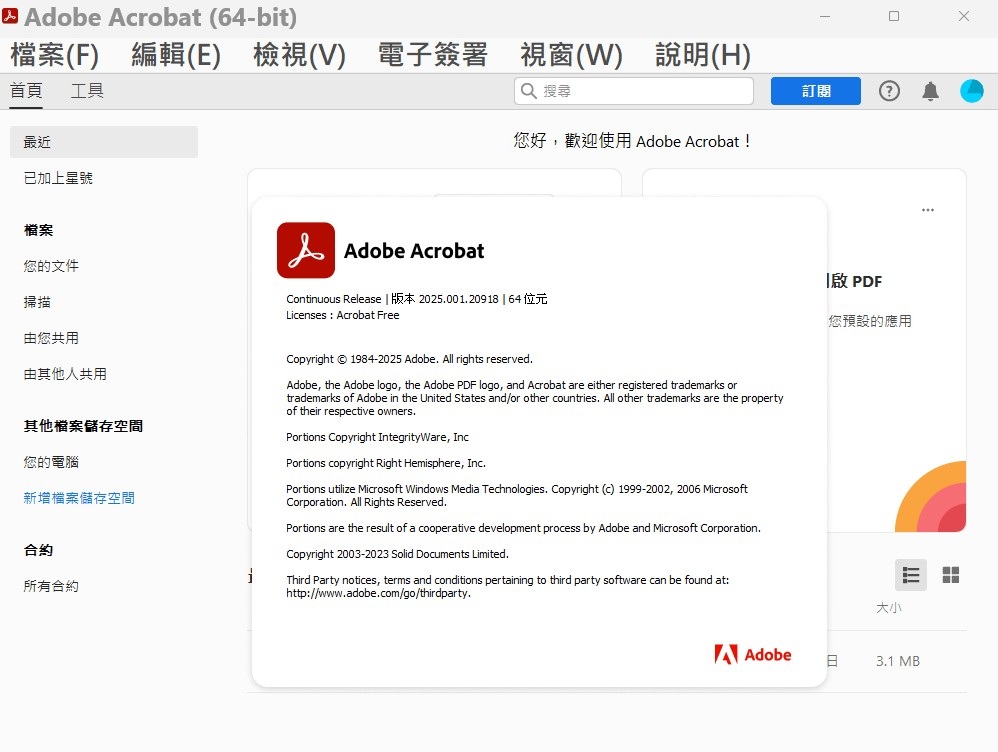This screenshot has height=752, width=998.
Task: Click the help question mark icon
Action: 889,91
